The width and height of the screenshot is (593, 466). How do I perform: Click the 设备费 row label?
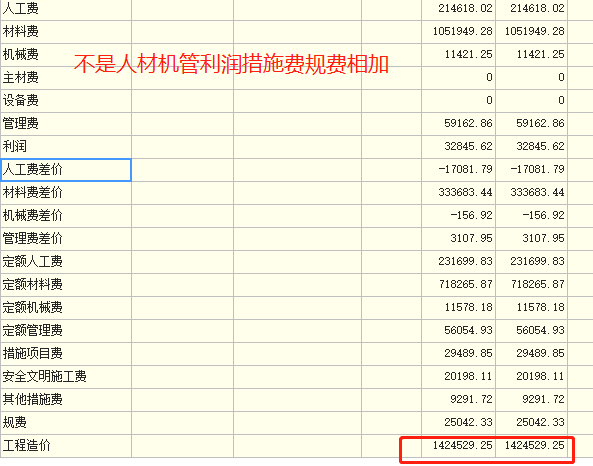(x=20, y=101)
